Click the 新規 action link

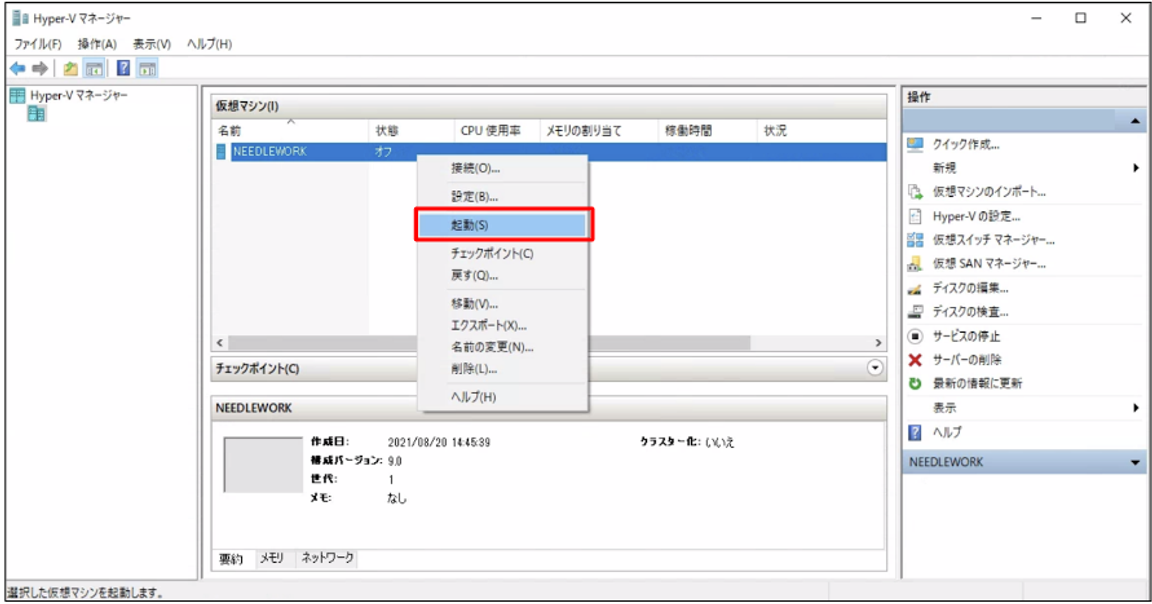coord(945,168)
